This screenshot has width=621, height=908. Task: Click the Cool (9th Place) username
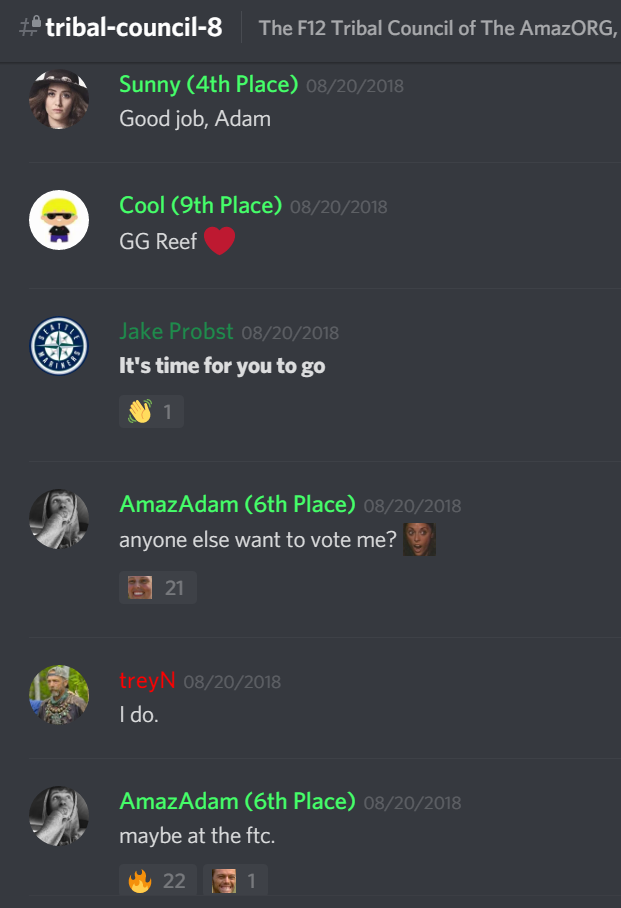200,206
